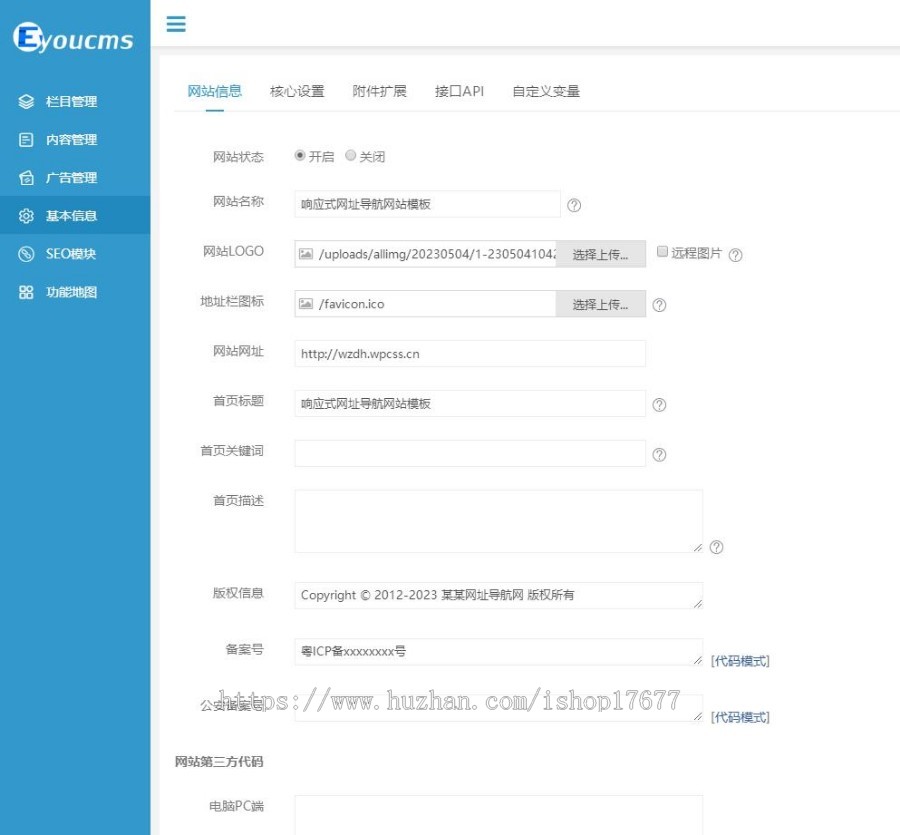Select the 关闭 radio button
The height and width of the screenshot is (835, 900).
click(x=350, y=156)
